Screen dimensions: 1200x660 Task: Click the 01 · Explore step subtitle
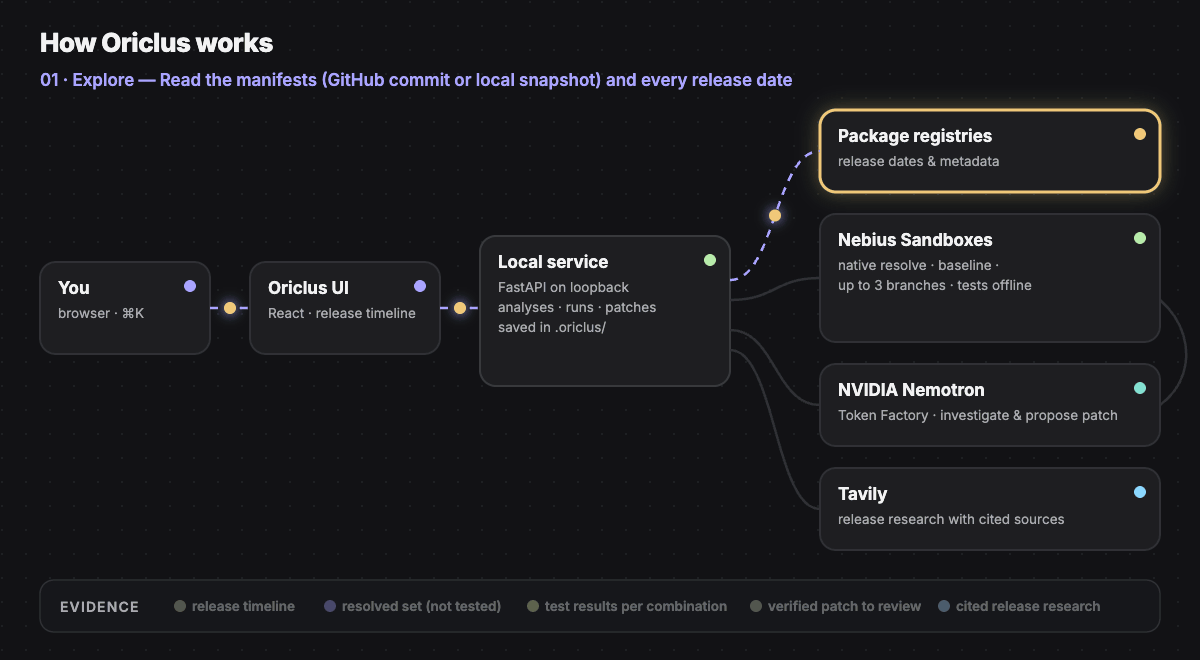tap(416, 80)
